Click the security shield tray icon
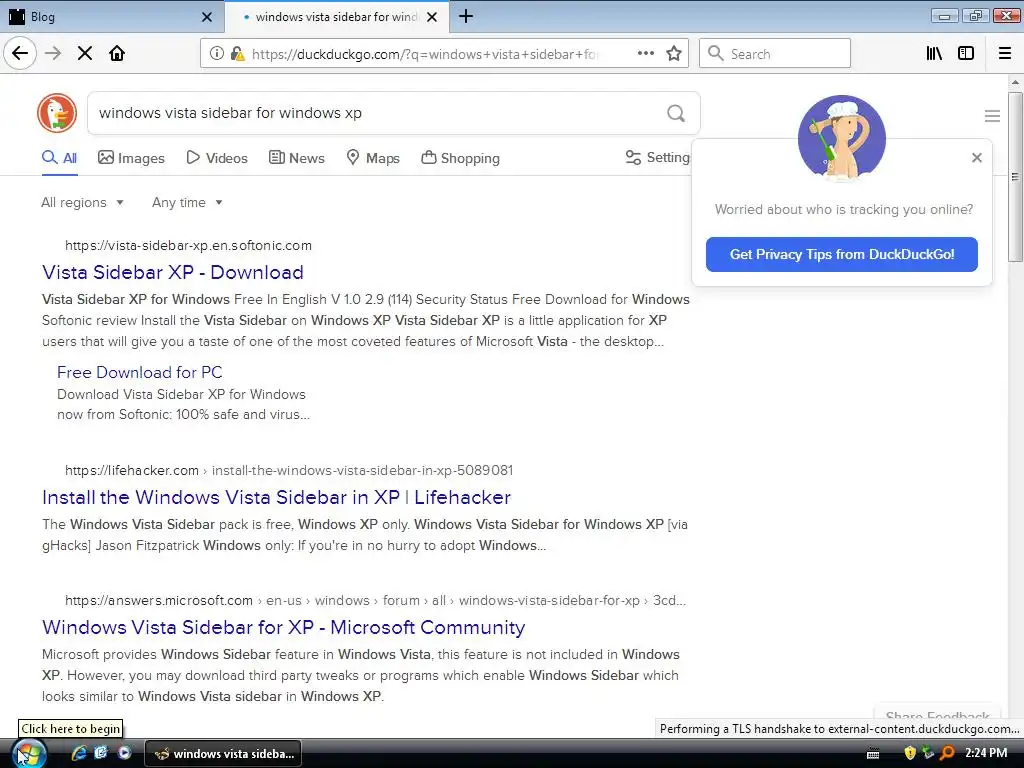 tap(910, 753)
